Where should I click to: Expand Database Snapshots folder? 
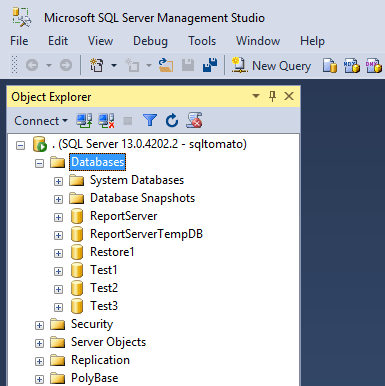point(58,200)
